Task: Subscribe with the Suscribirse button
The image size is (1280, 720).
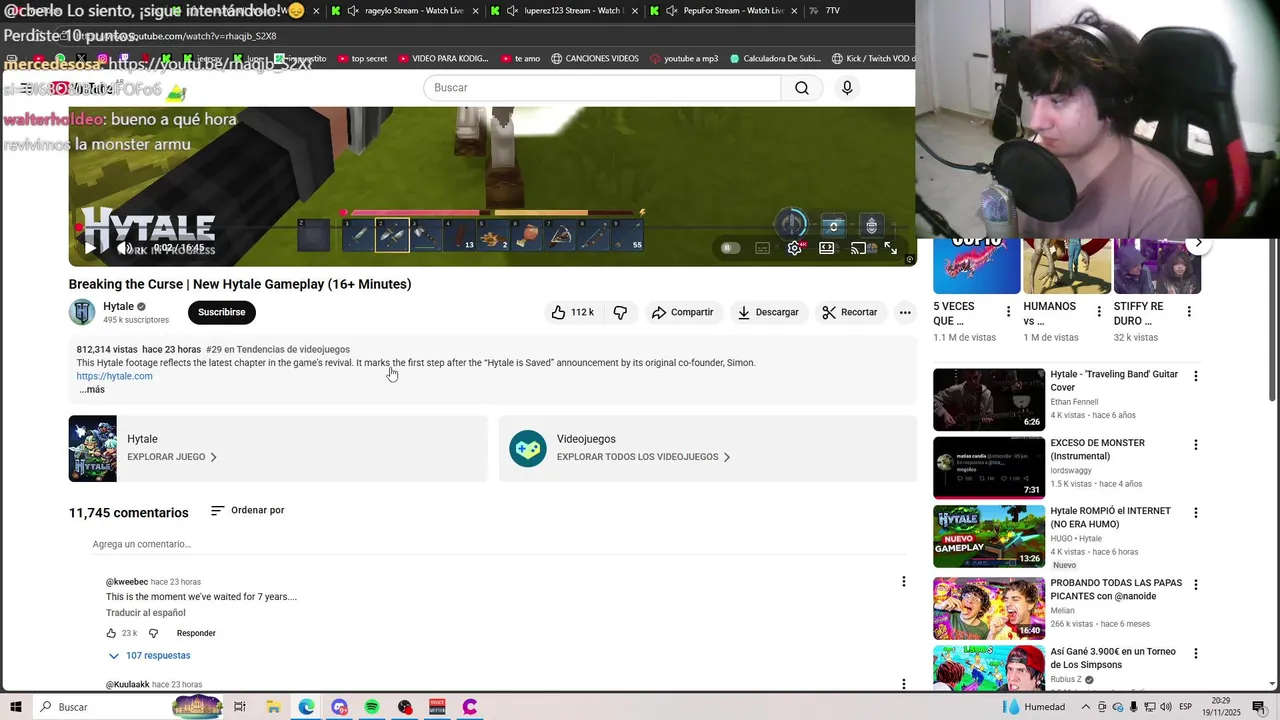Action: click(221, 312)
